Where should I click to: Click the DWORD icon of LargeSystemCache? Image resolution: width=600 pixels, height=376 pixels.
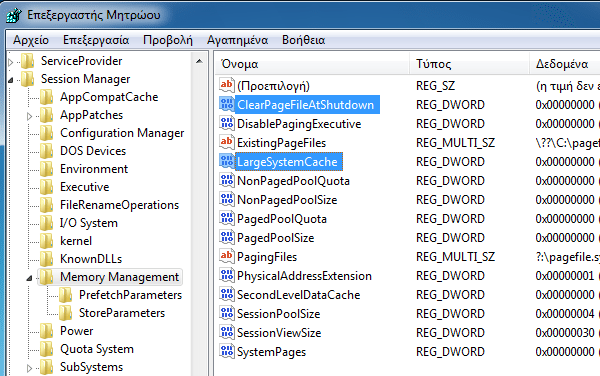(x=227, y=161)
